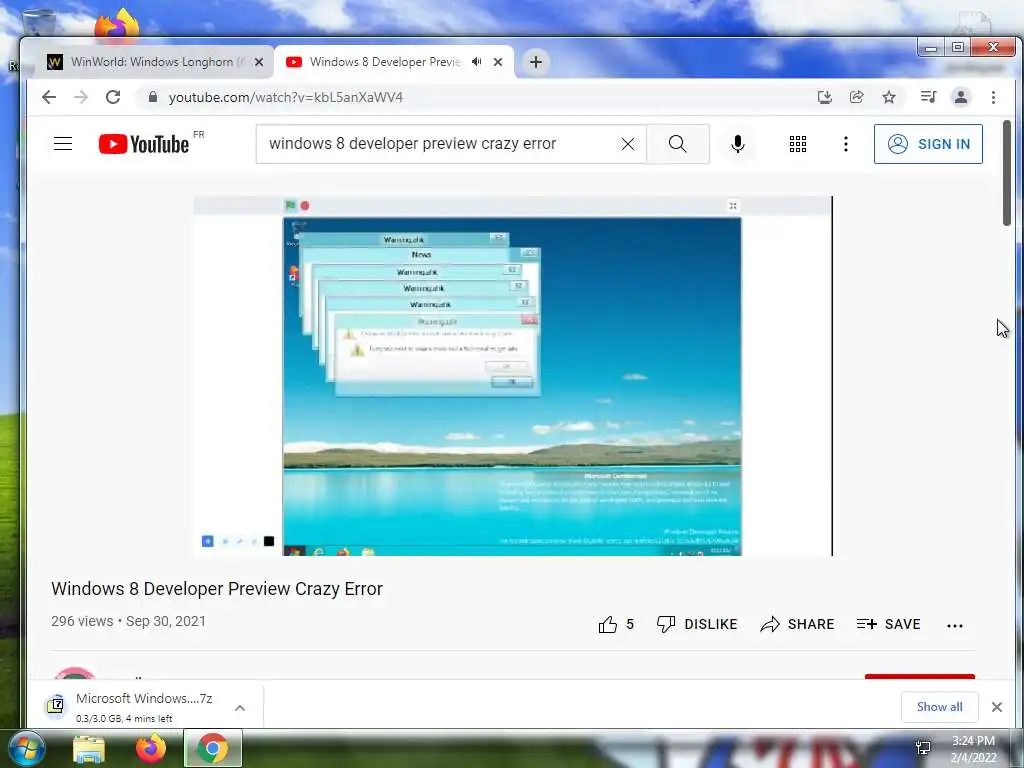1024x768 pixels.
Task: Close the downloads bar
Action: tap(997, 707)
